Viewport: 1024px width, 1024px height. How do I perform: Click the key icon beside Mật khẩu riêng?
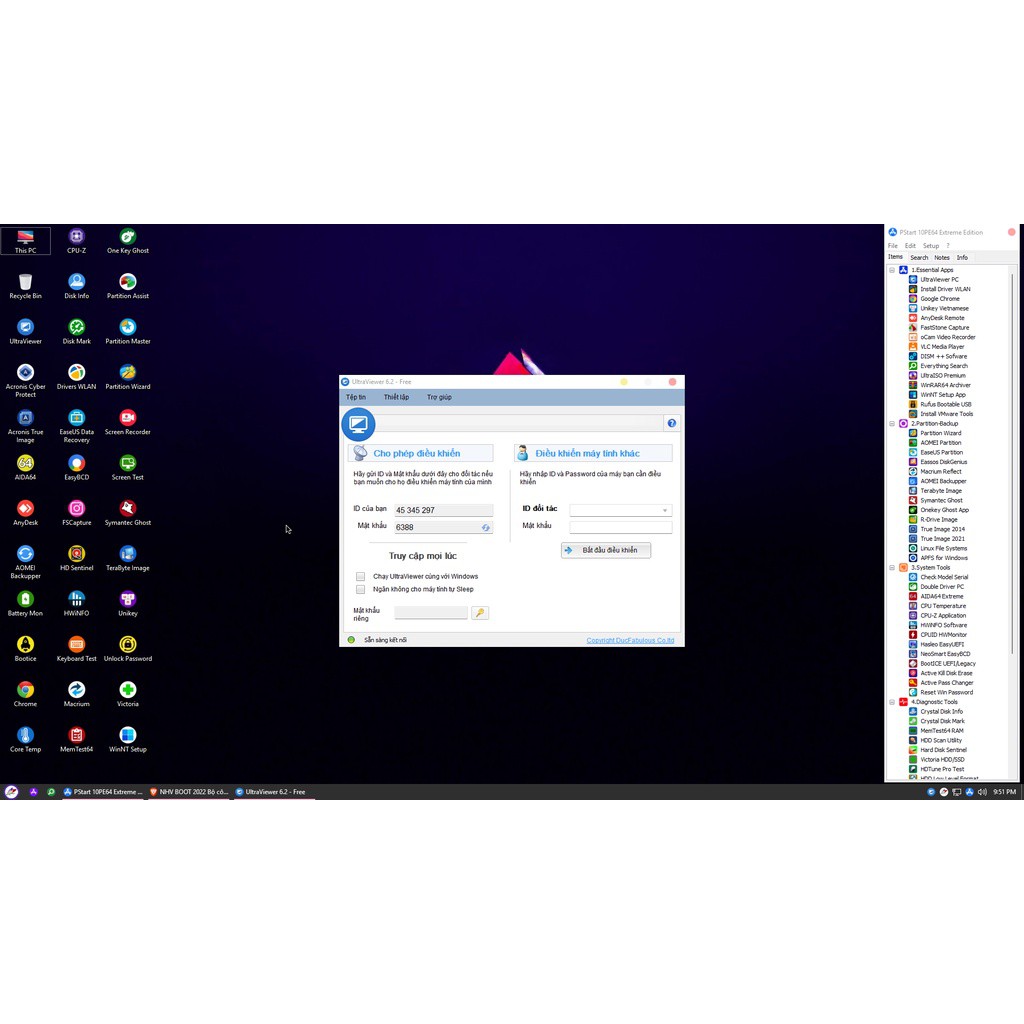click(x=479, y=612)
